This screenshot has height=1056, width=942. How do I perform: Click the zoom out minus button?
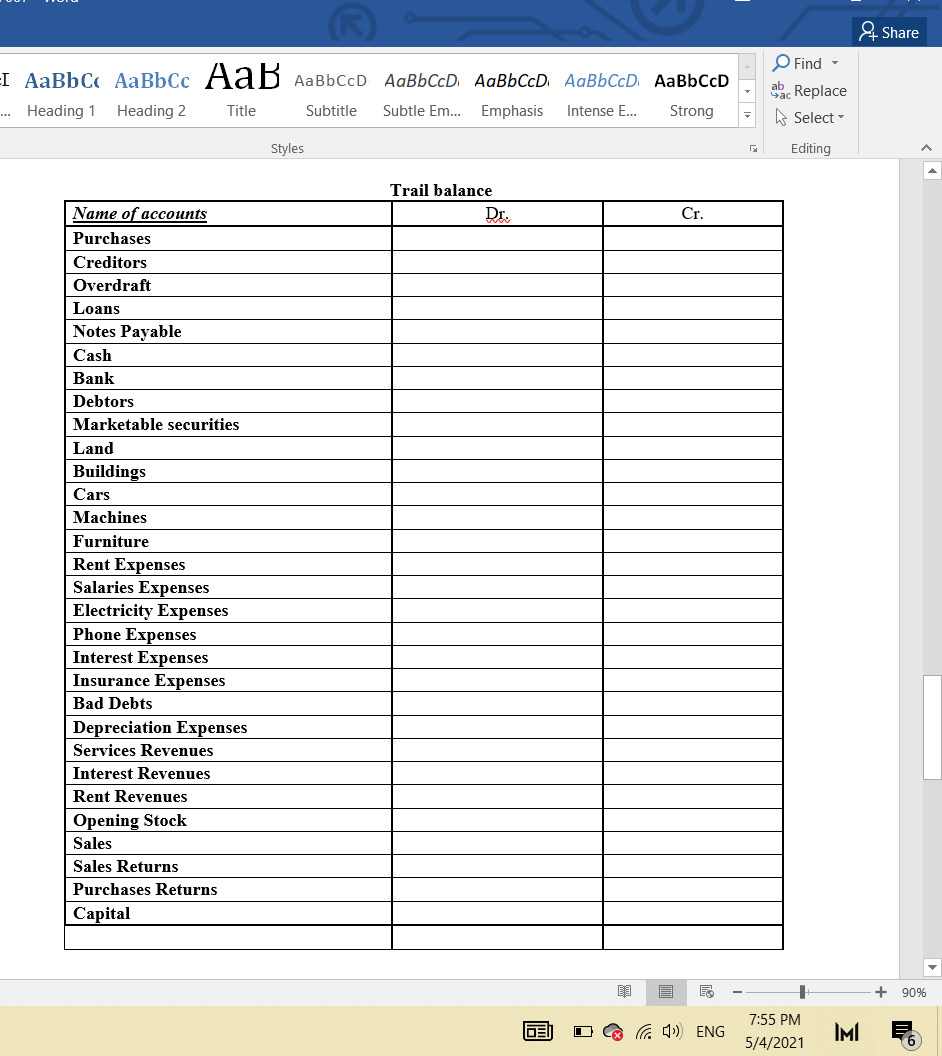tap(737, 992)
